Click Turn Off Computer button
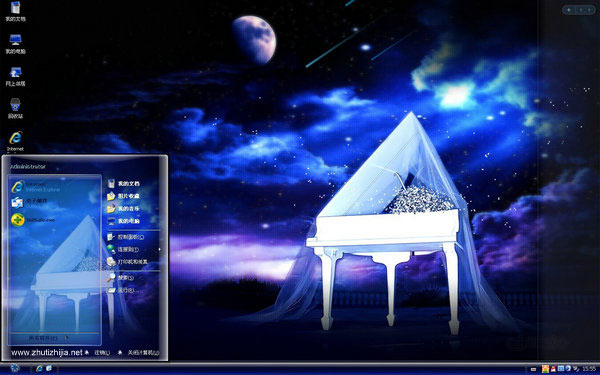The image size is (600, 375). [139, 352]
